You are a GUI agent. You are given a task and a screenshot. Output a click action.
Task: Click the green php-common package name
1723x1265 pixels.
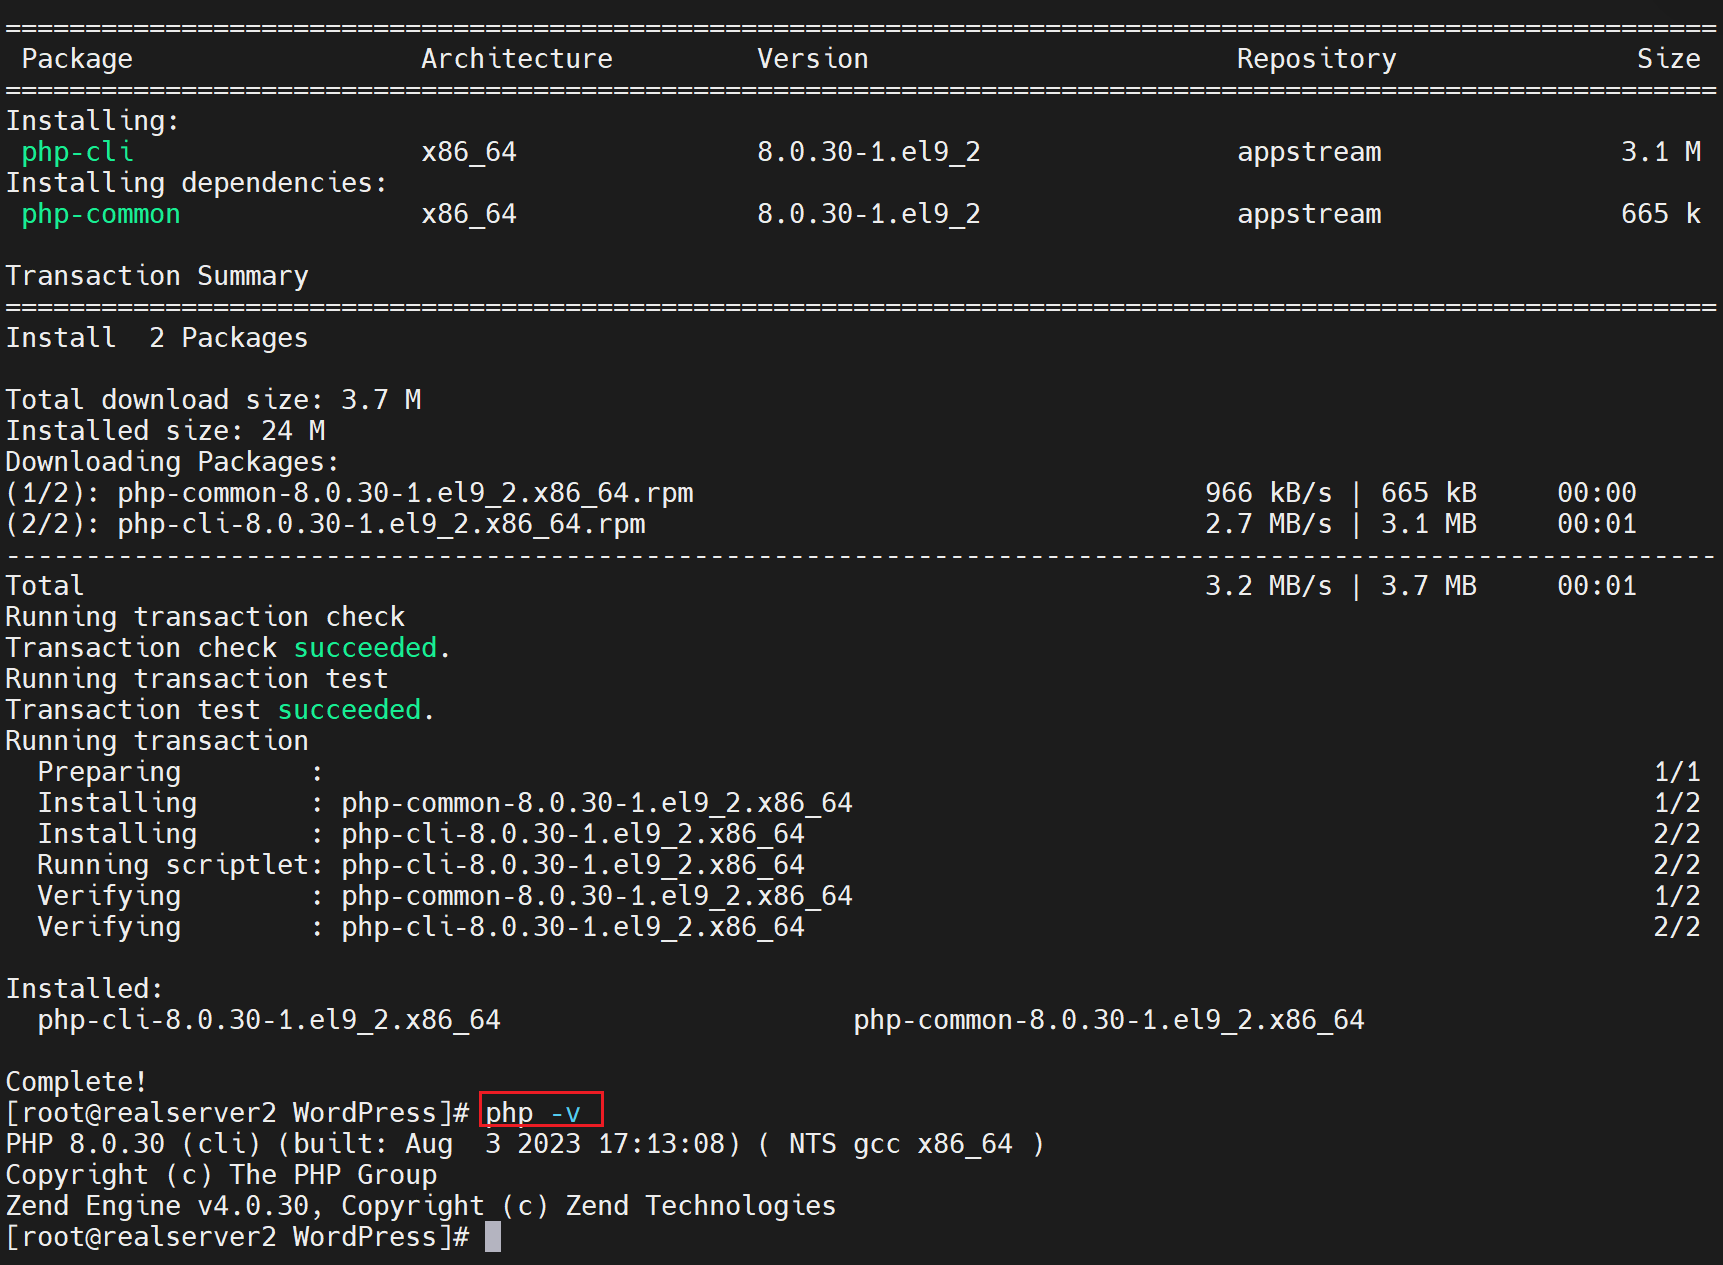(x=101, y=214)
